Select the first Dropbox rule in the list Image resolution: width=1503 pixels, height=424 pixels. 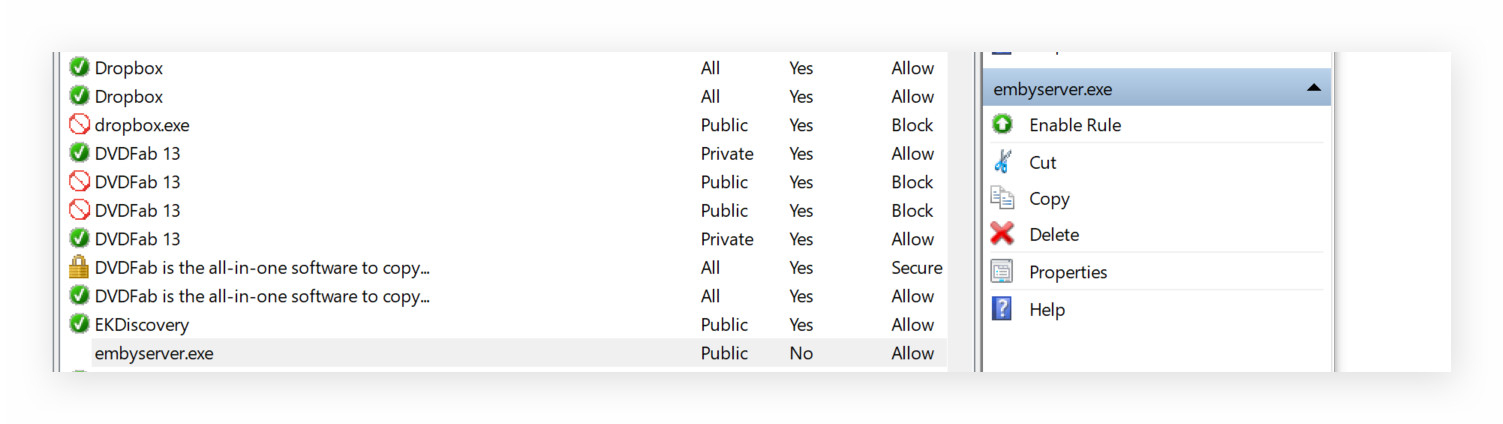point(129,68)
